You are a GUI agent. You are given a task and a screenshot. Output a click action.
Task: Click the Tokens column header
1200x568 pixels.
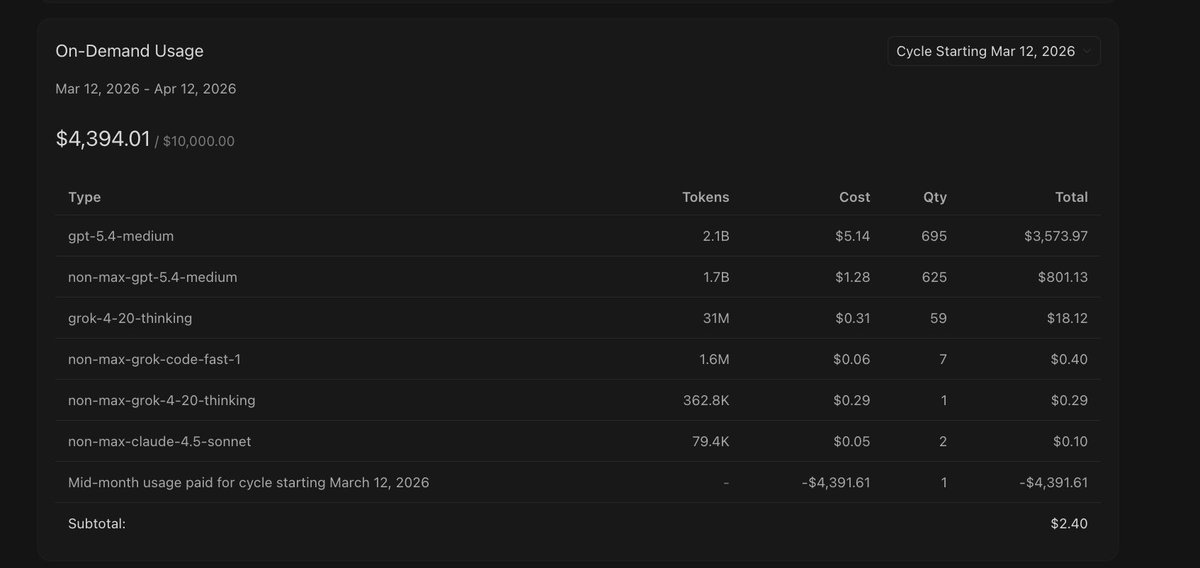[x=705, y=197]
